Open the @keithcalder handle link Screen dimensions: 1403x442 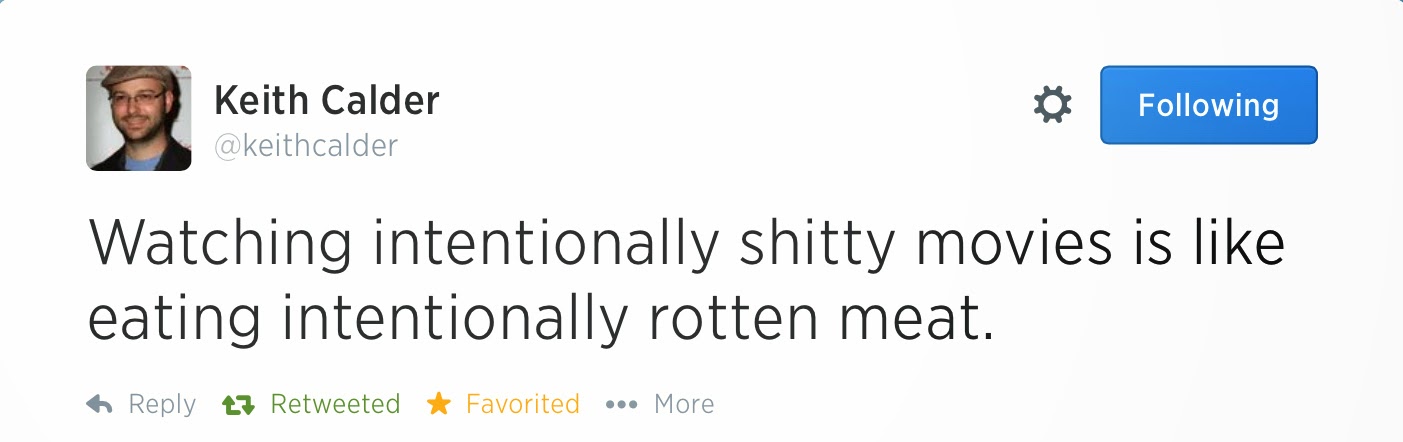pos(305,146)
